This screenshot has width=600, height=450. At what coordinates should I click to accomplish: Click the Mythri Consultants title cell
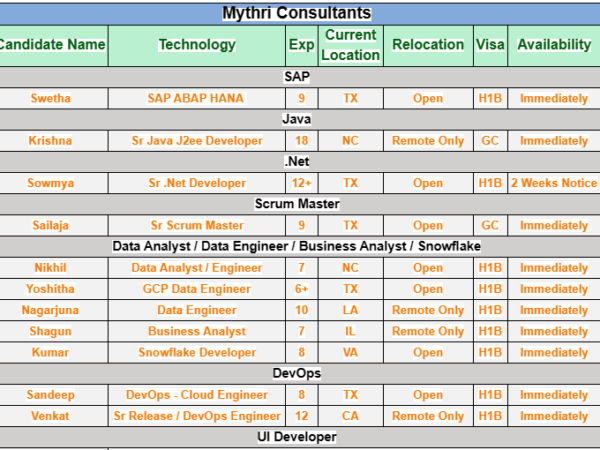click(x=296, y=13)
